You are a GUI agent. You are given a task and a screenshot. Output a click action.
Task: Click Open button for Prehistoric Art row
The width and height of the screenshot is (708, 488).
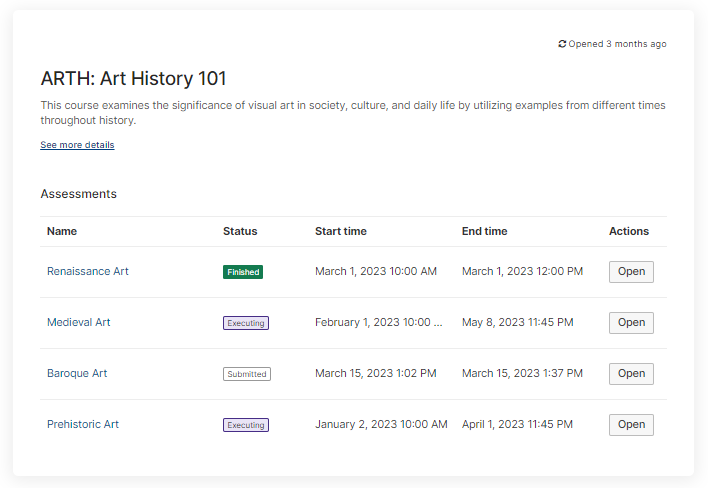point(631,425)
